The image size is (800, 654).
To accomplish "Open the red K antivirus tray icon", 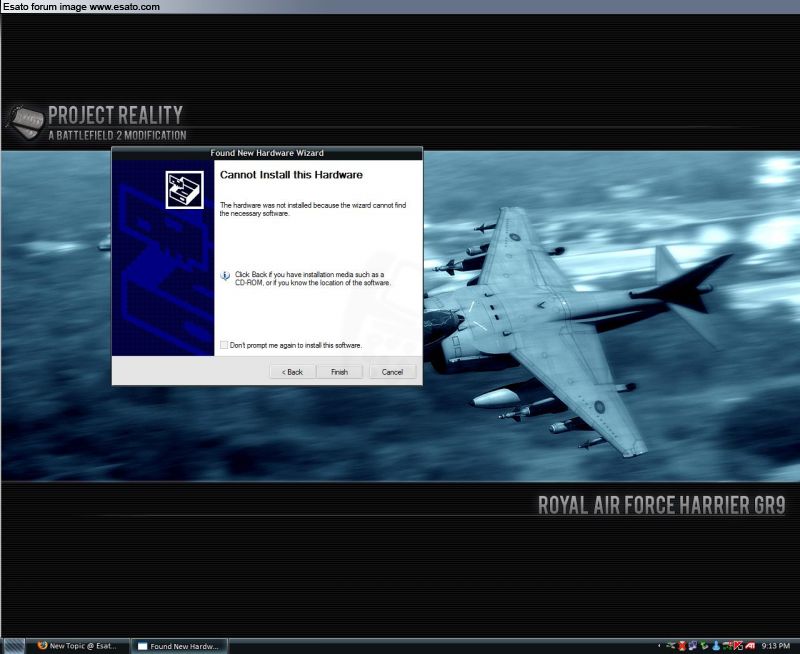I will pyautogui.click(x=738, y=646).
